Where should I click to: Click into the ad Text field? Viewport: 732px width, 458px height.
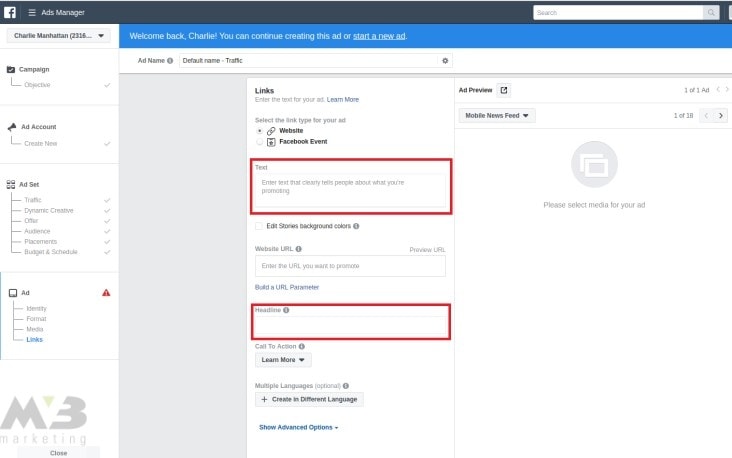click(x=350, y=190)
